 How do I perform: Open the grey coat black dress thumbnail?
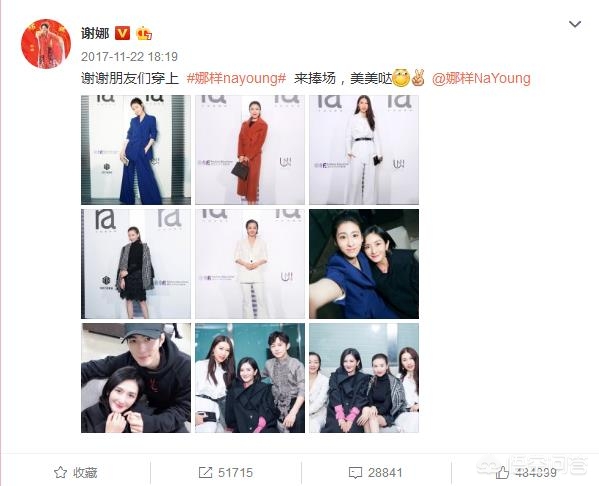136,264
